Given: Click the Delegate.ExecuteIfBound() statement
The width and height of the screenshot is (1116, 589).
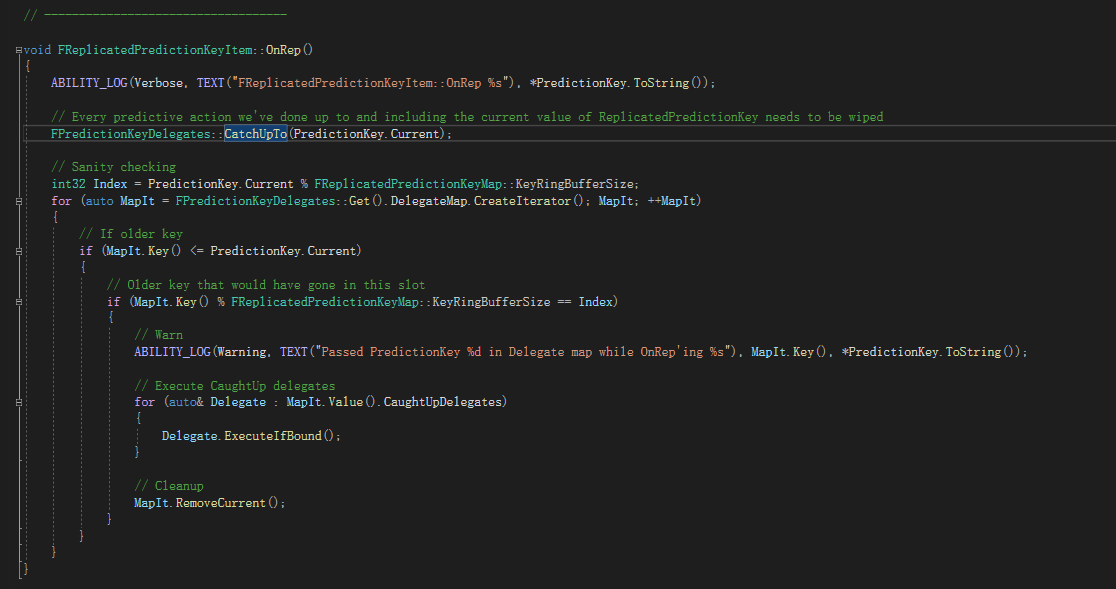Looking at the screenshot, I should [x=250, y=435].
